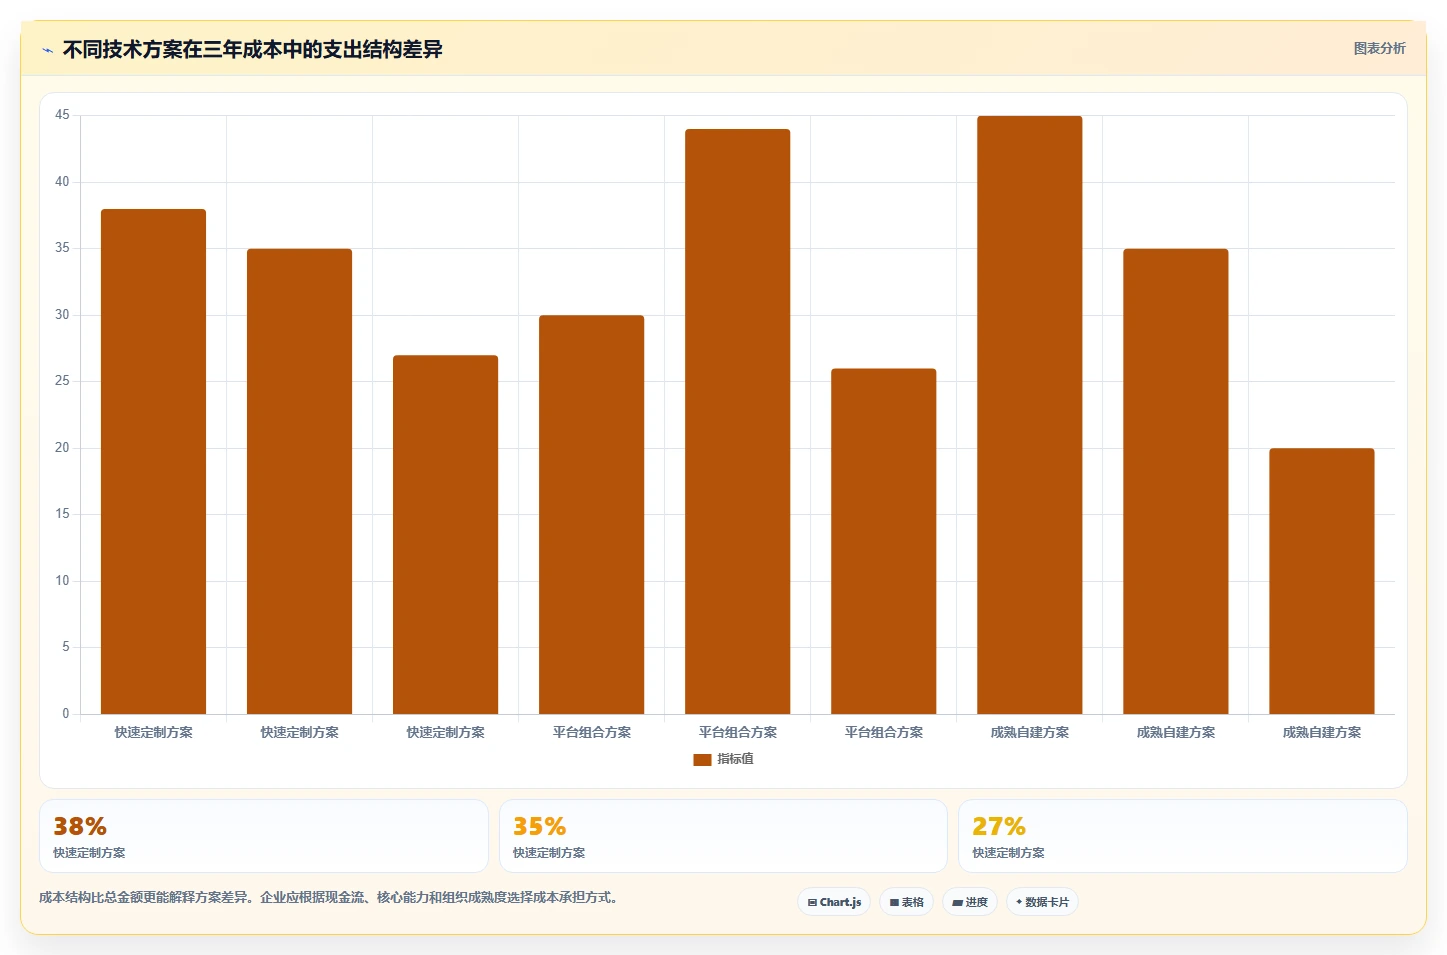Click the 平台组合方案 bar valued 44

click(737, 421)
